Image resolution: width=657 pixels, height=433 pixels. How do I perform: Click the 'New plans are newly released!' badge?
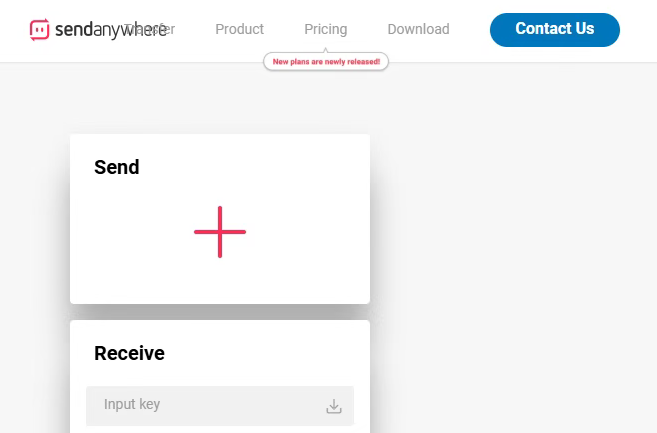(x=326, y=62)
